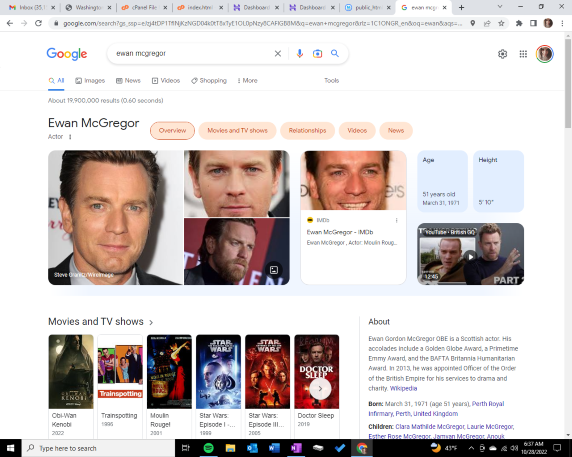
Task: Open search by image camera icon
Action: pos(317,54)
